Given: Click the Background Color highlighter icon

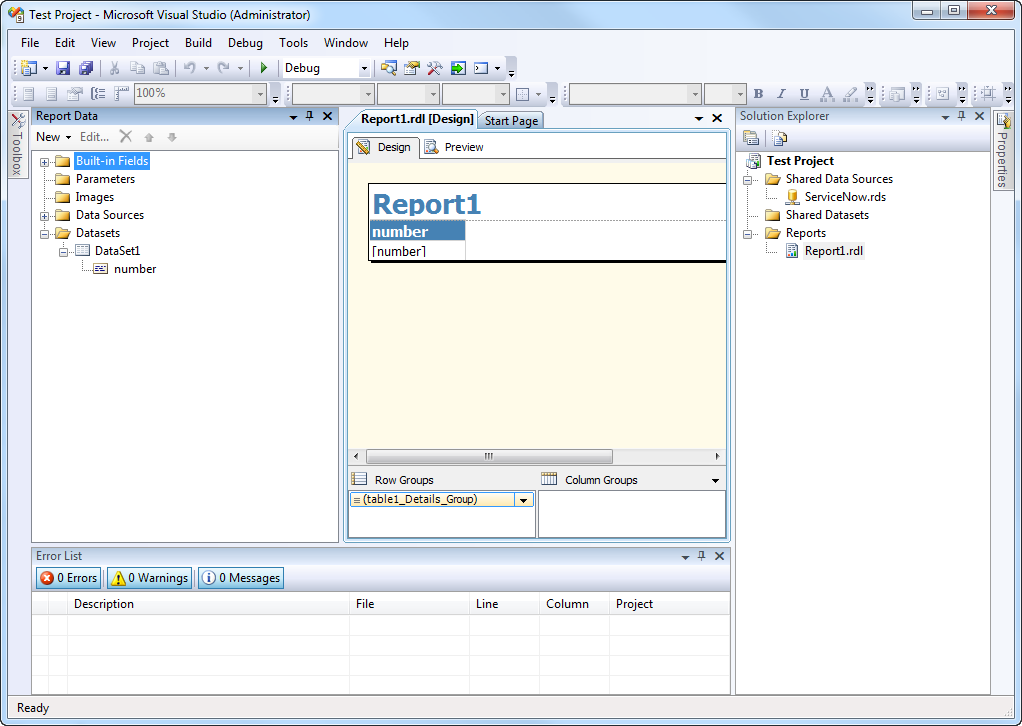Looking at the screenshot, I should tap(851, 94).
